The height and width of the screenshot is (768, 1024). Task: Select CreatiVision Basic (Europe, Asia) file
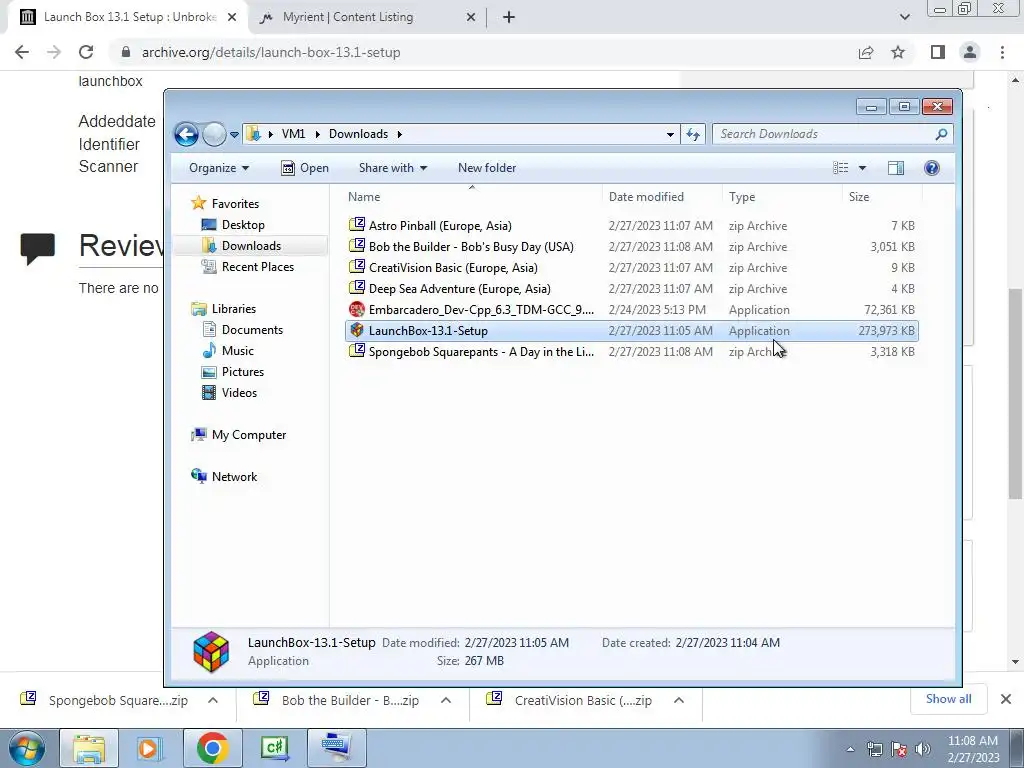point(632,268)
